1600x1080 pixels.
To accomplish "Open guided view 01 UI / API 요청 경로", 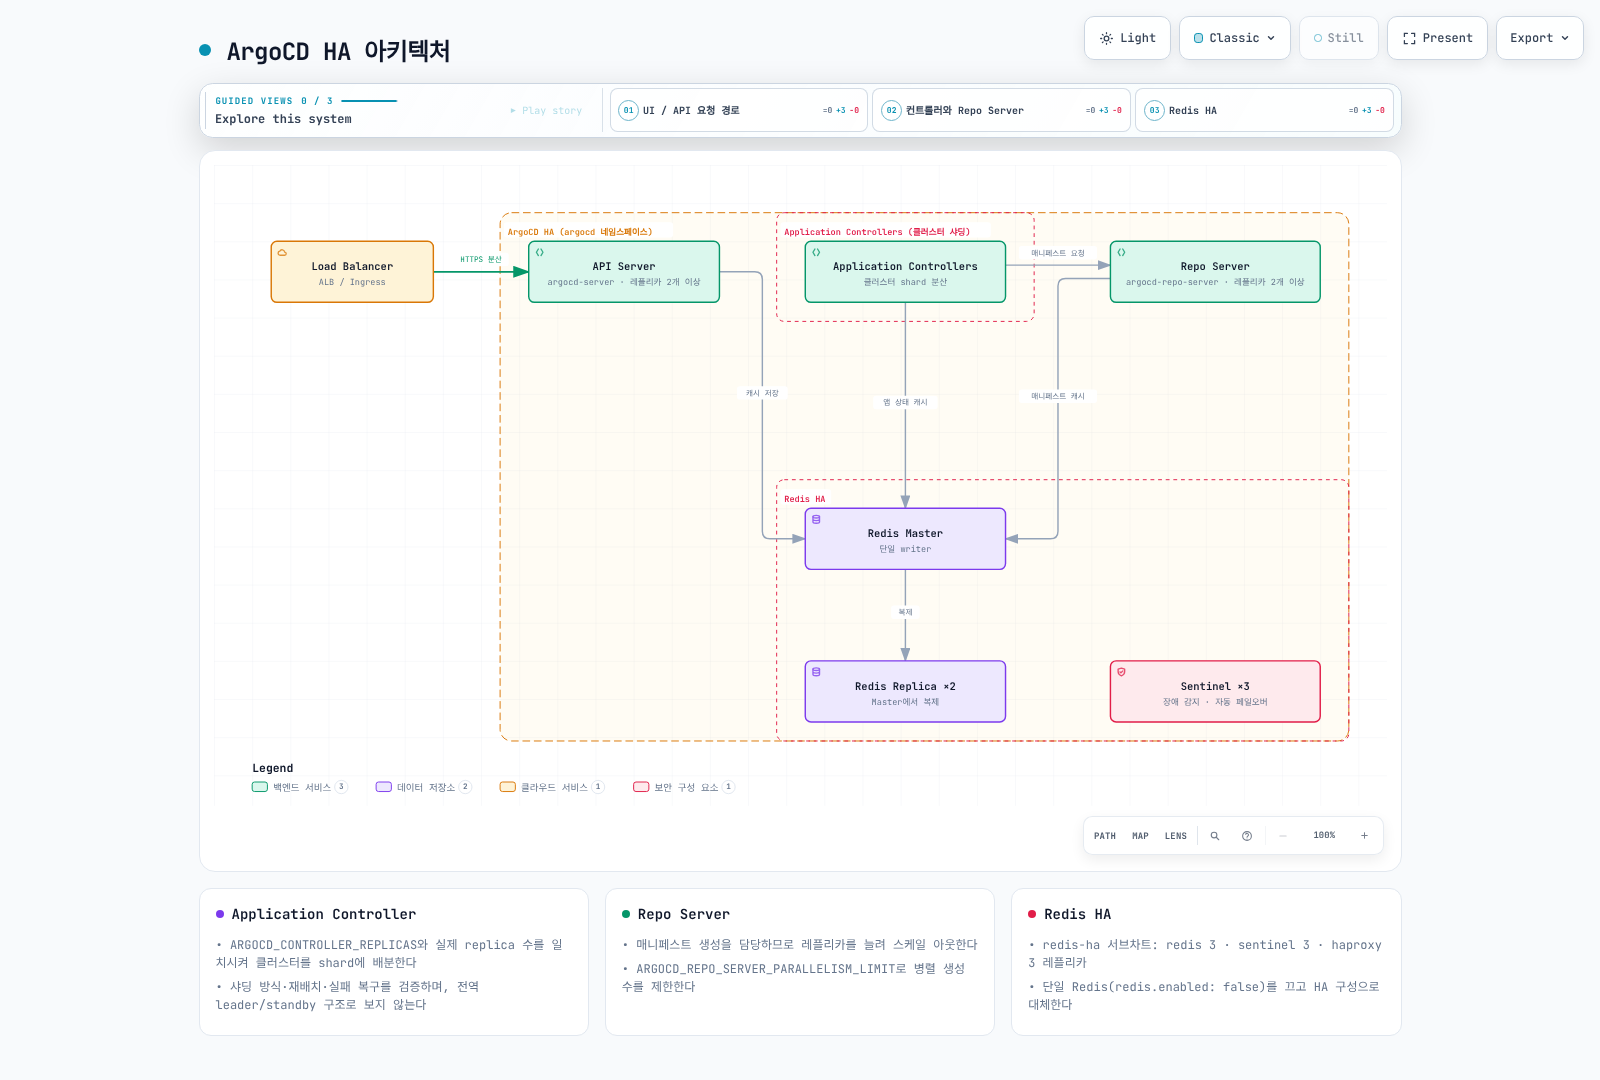I will (x=738, y=110).
